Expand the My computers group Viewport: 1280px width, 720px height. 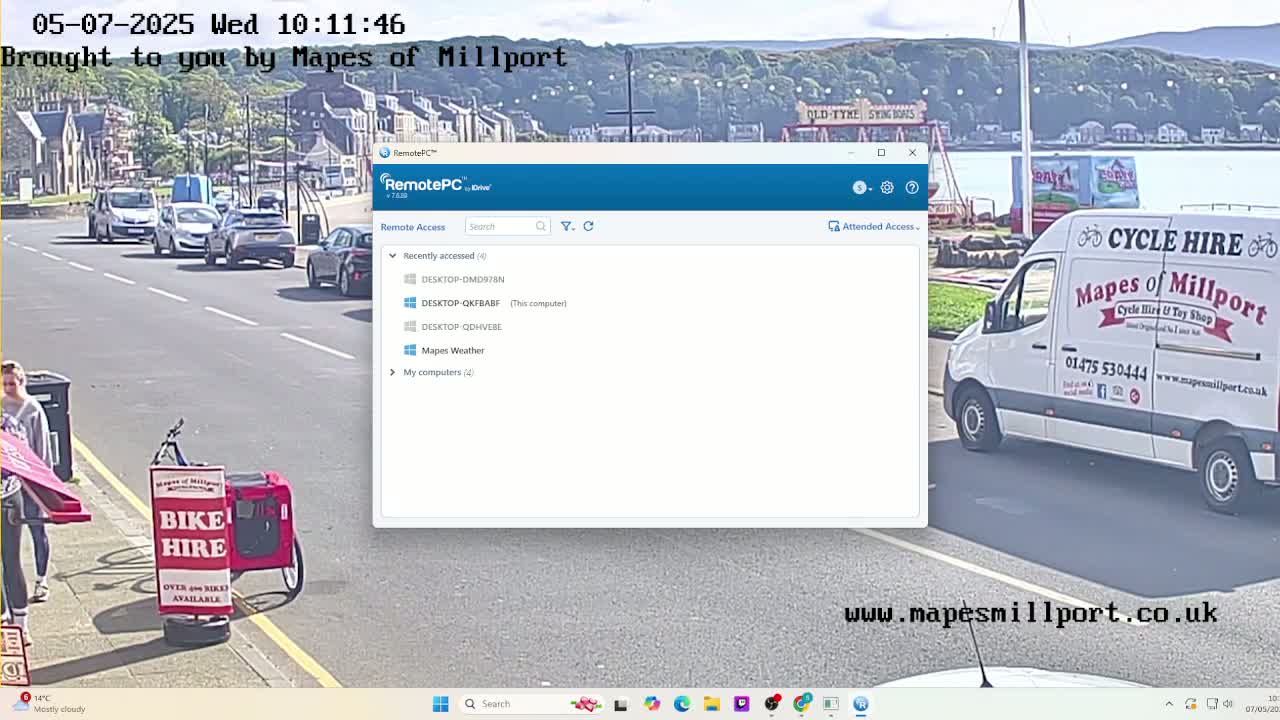click(x=392, y=372)
